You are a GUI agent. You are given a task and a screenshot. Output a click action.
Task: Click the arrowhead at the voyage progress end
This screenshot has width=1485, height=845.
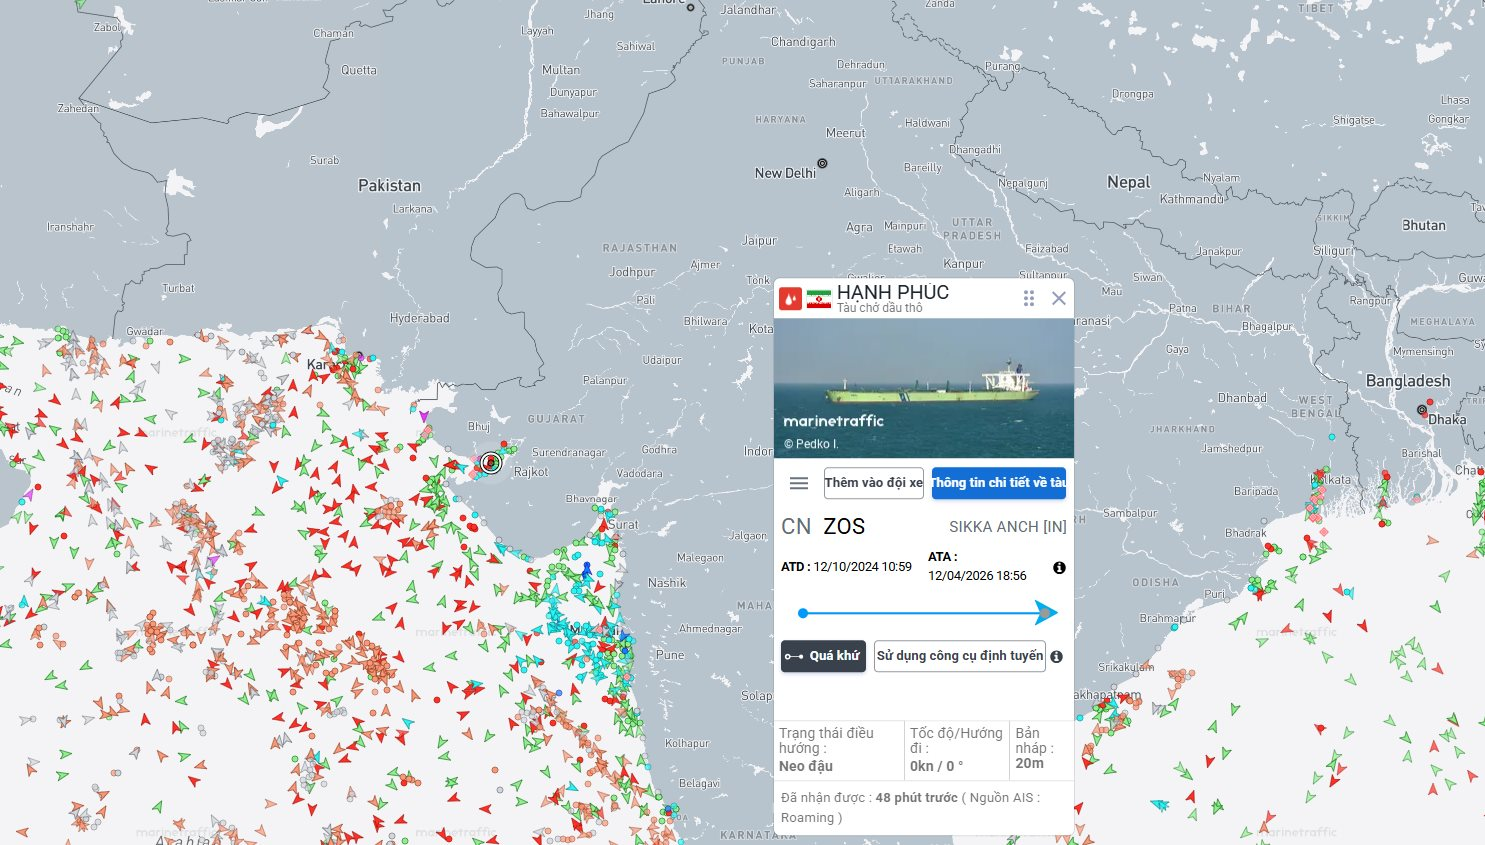(1048, 611)
